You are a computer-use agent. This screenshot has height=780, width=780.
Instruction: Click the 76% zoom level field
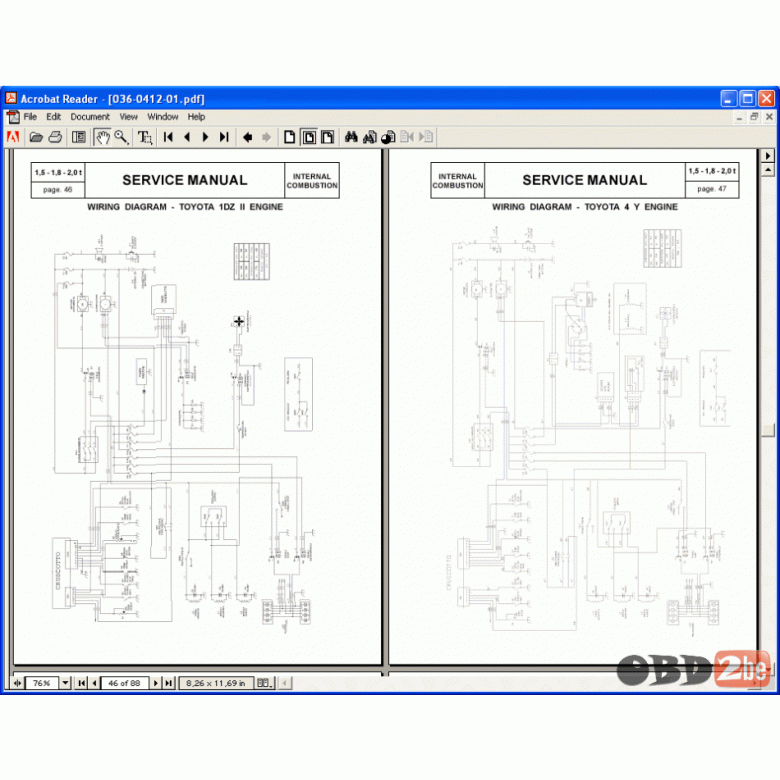pyautogui.click(x=42, y=683)
